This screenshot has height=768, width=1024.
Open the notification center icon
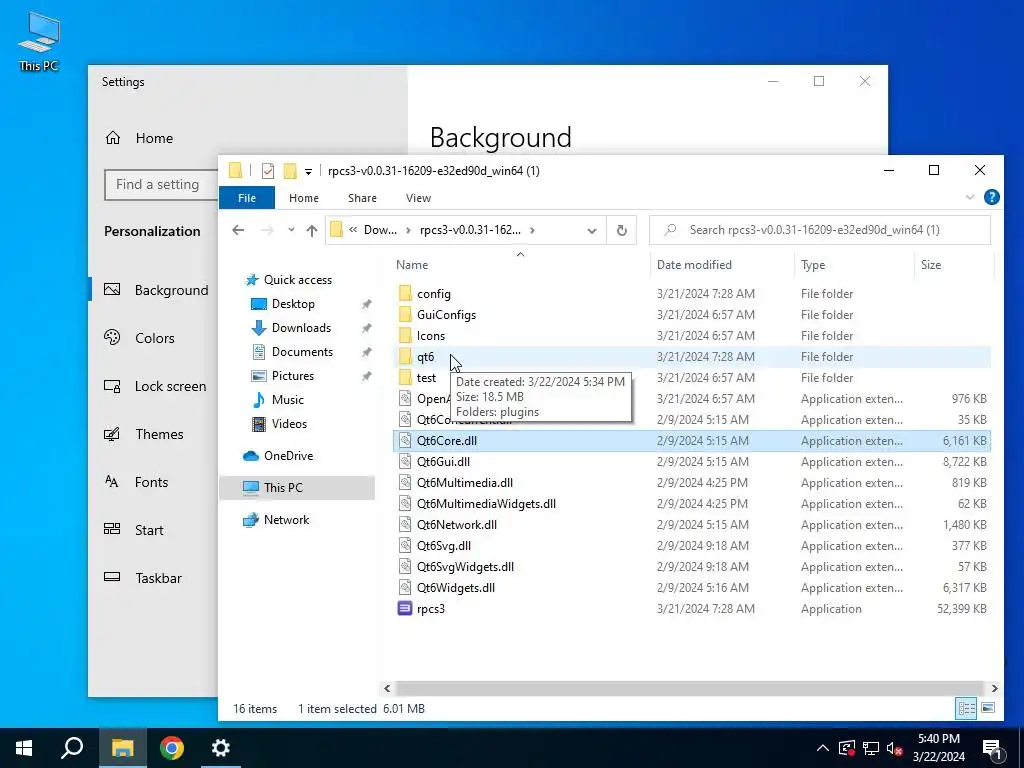click(x=992, y=748)
